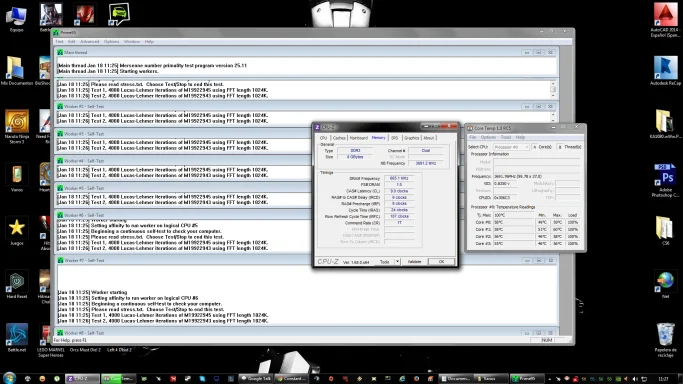The width and height of the screenshot is (683, 384).
Task: Switch to Graphics tab in CPU-Z
Action: (x=411, y=138)
